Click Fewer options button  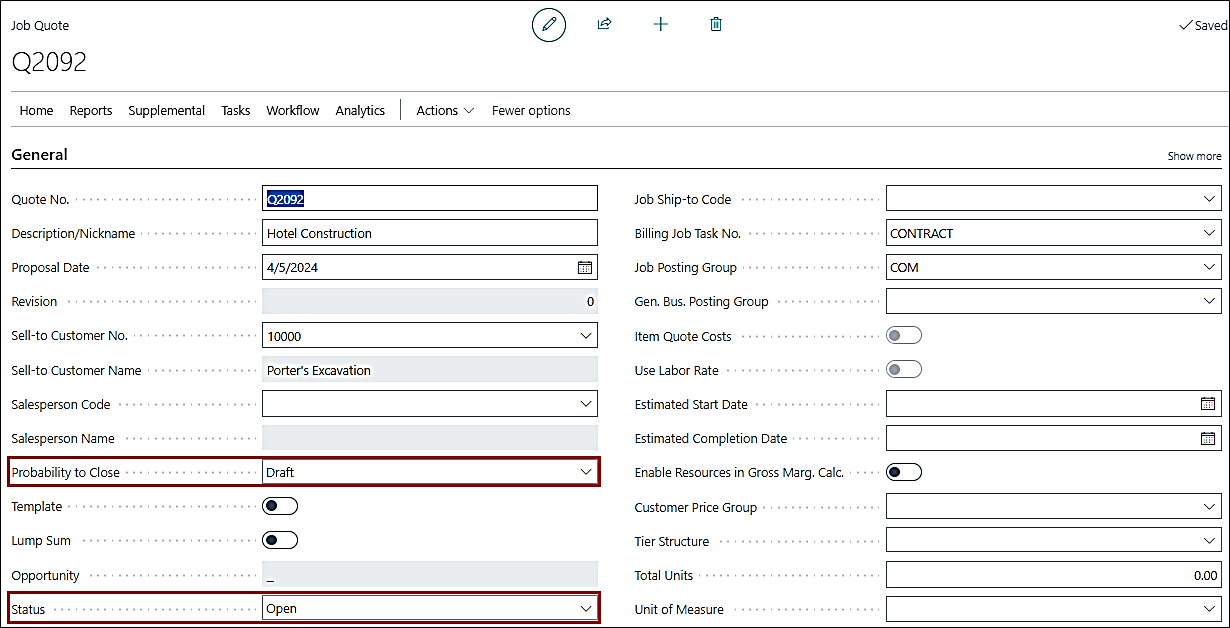(531, 111)
